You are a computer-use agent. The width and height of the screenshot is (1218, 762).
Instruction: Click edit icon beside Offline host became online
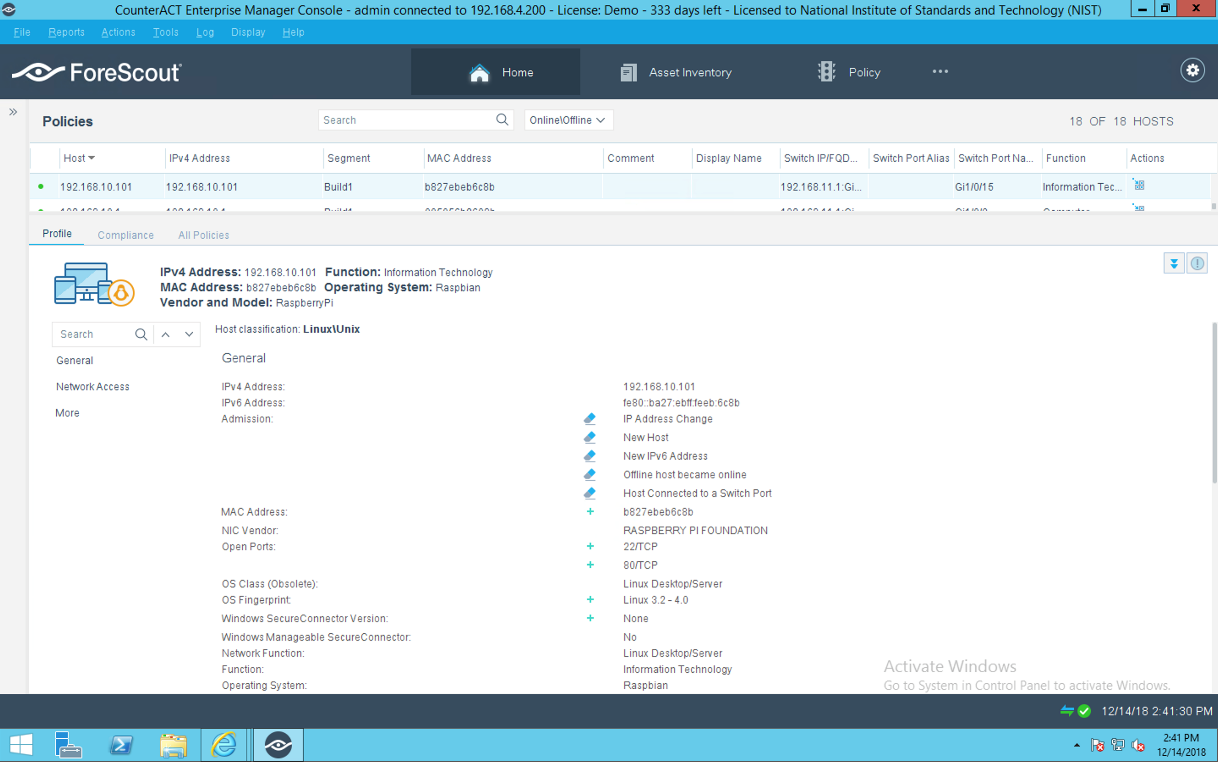point(590,474)
